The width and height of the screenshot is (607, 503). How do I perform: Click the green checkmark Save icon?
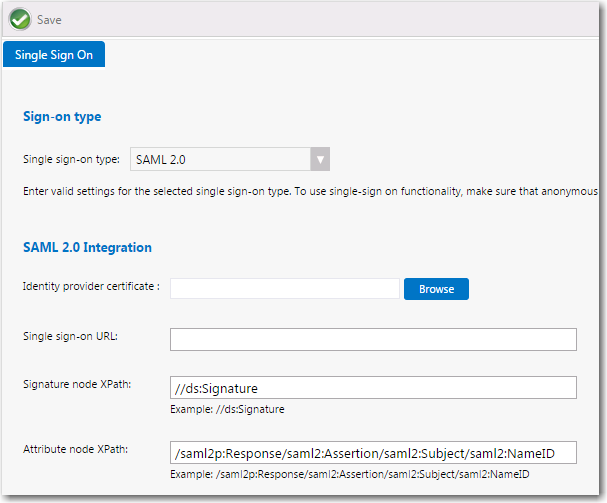(20, 19)
